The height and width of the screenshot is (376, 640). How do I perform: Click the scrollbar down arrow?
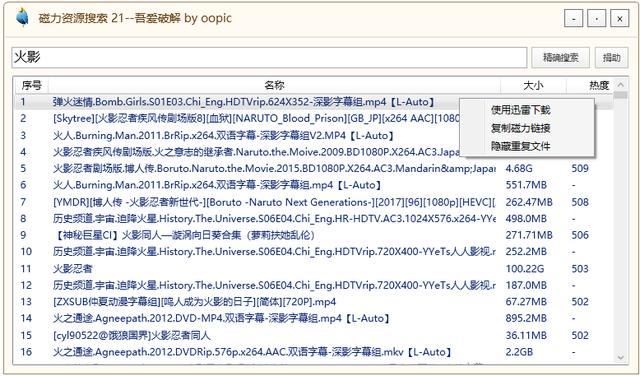(620, 358)
